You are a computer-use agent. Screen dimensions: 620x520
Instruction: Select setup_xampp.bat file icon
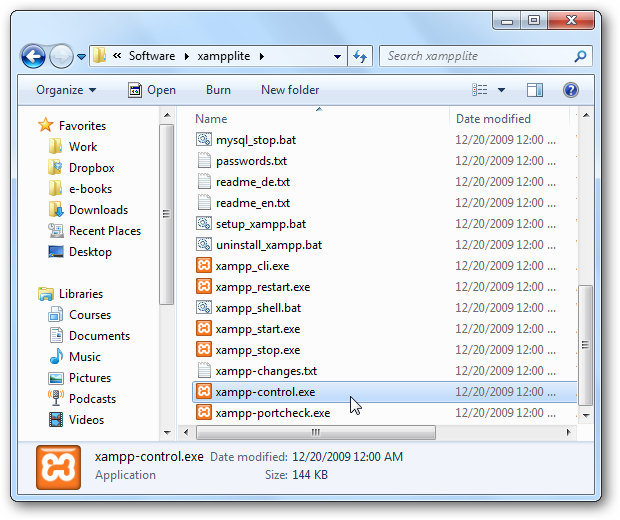[204, 223]
